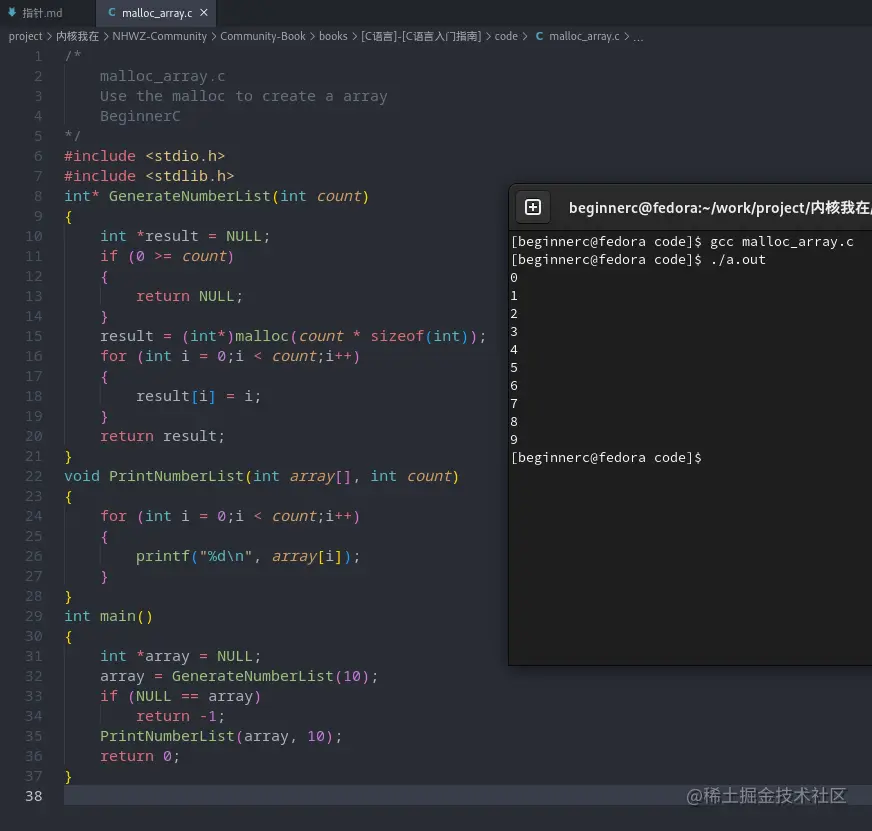Open the new terminal tab button
This screenshot has height=831, width=872.
533,207
